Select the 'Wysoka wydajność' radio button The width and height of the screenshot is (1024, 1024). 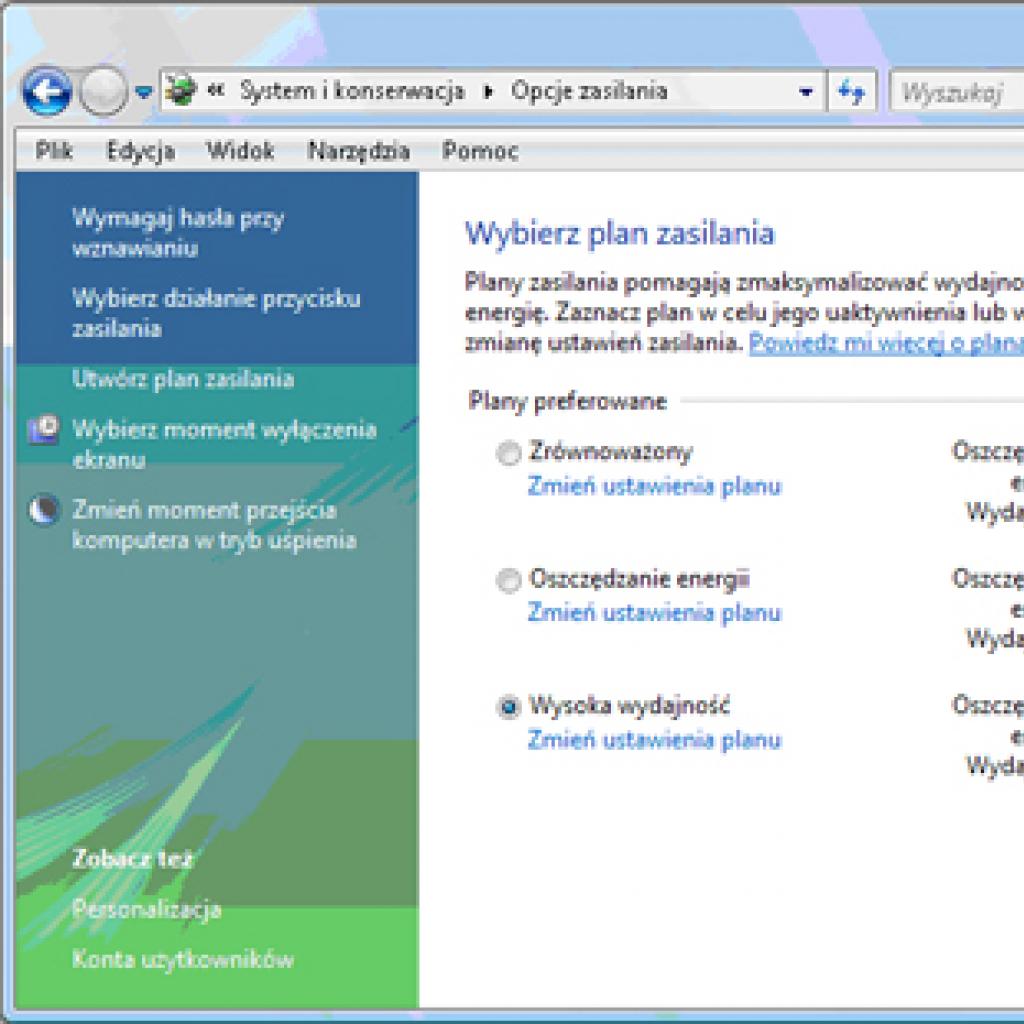click(x=509, y=707)
